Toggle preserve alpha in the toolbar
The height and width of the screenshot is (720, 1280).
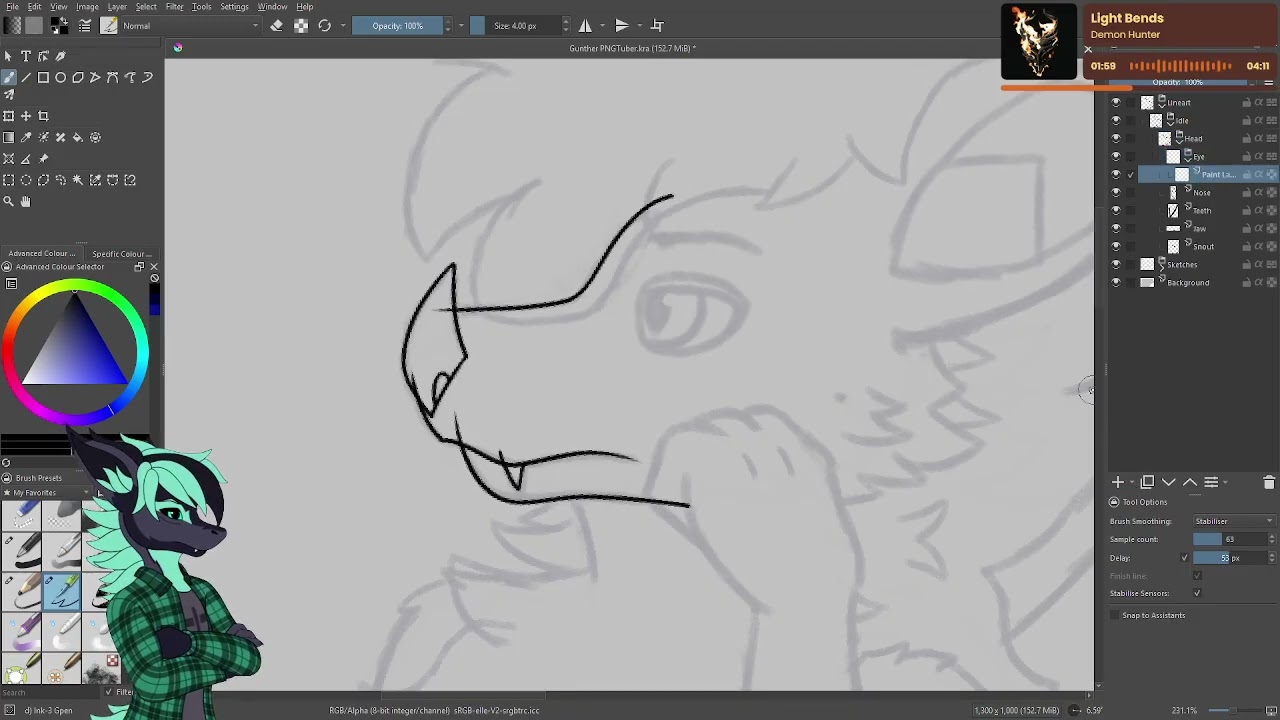coord(301,25)
